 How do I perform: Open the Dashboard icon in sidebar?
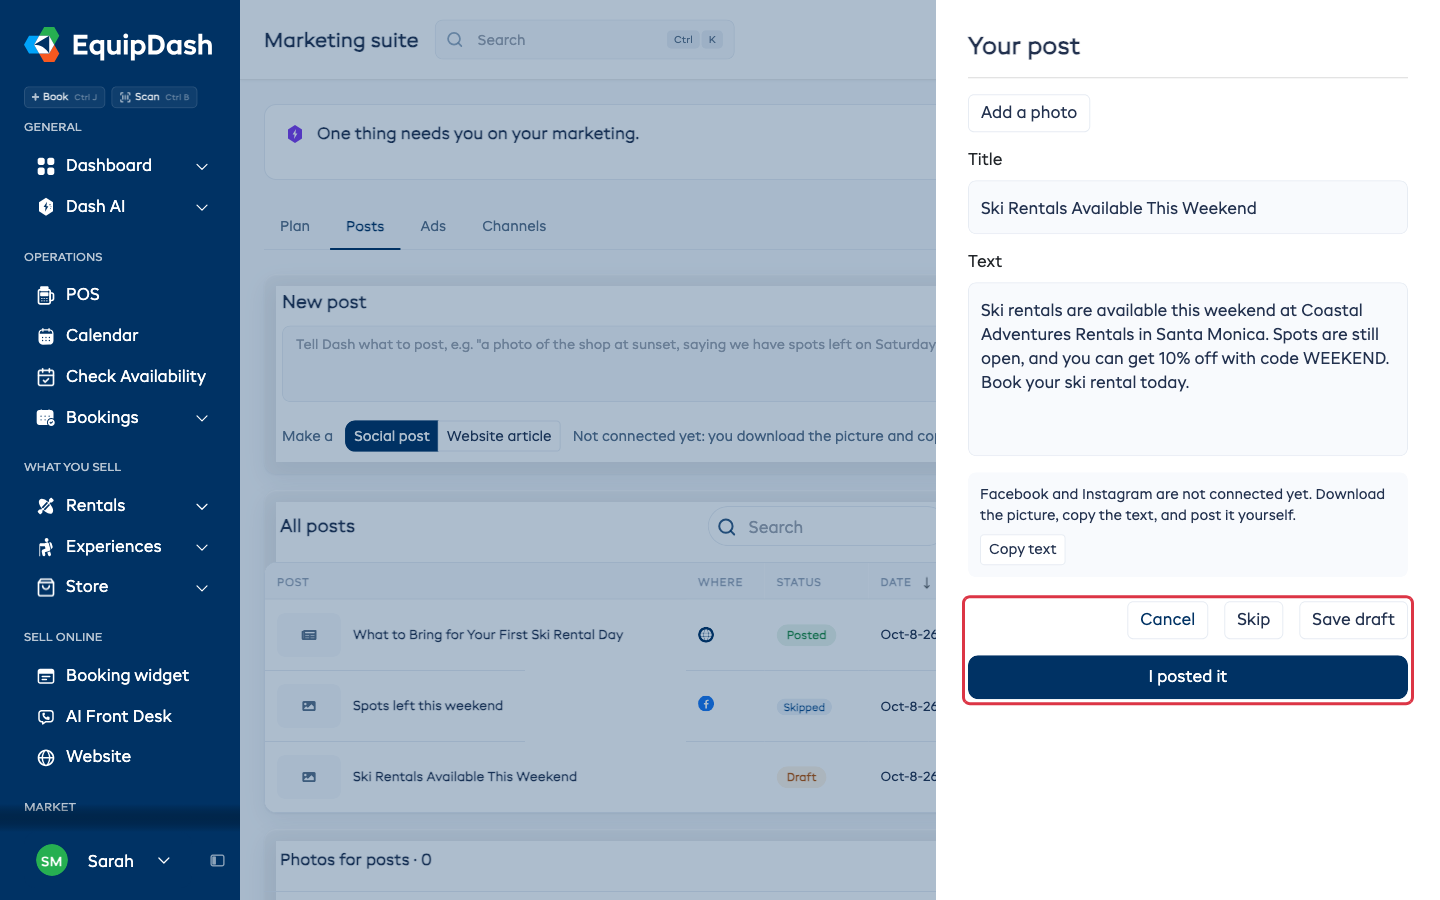pos(46,166)
